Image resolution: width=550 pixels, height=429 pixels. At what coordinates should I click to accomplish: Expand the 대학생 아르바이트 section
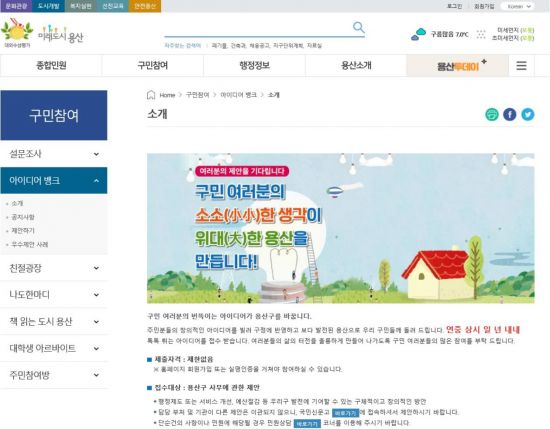54,348
